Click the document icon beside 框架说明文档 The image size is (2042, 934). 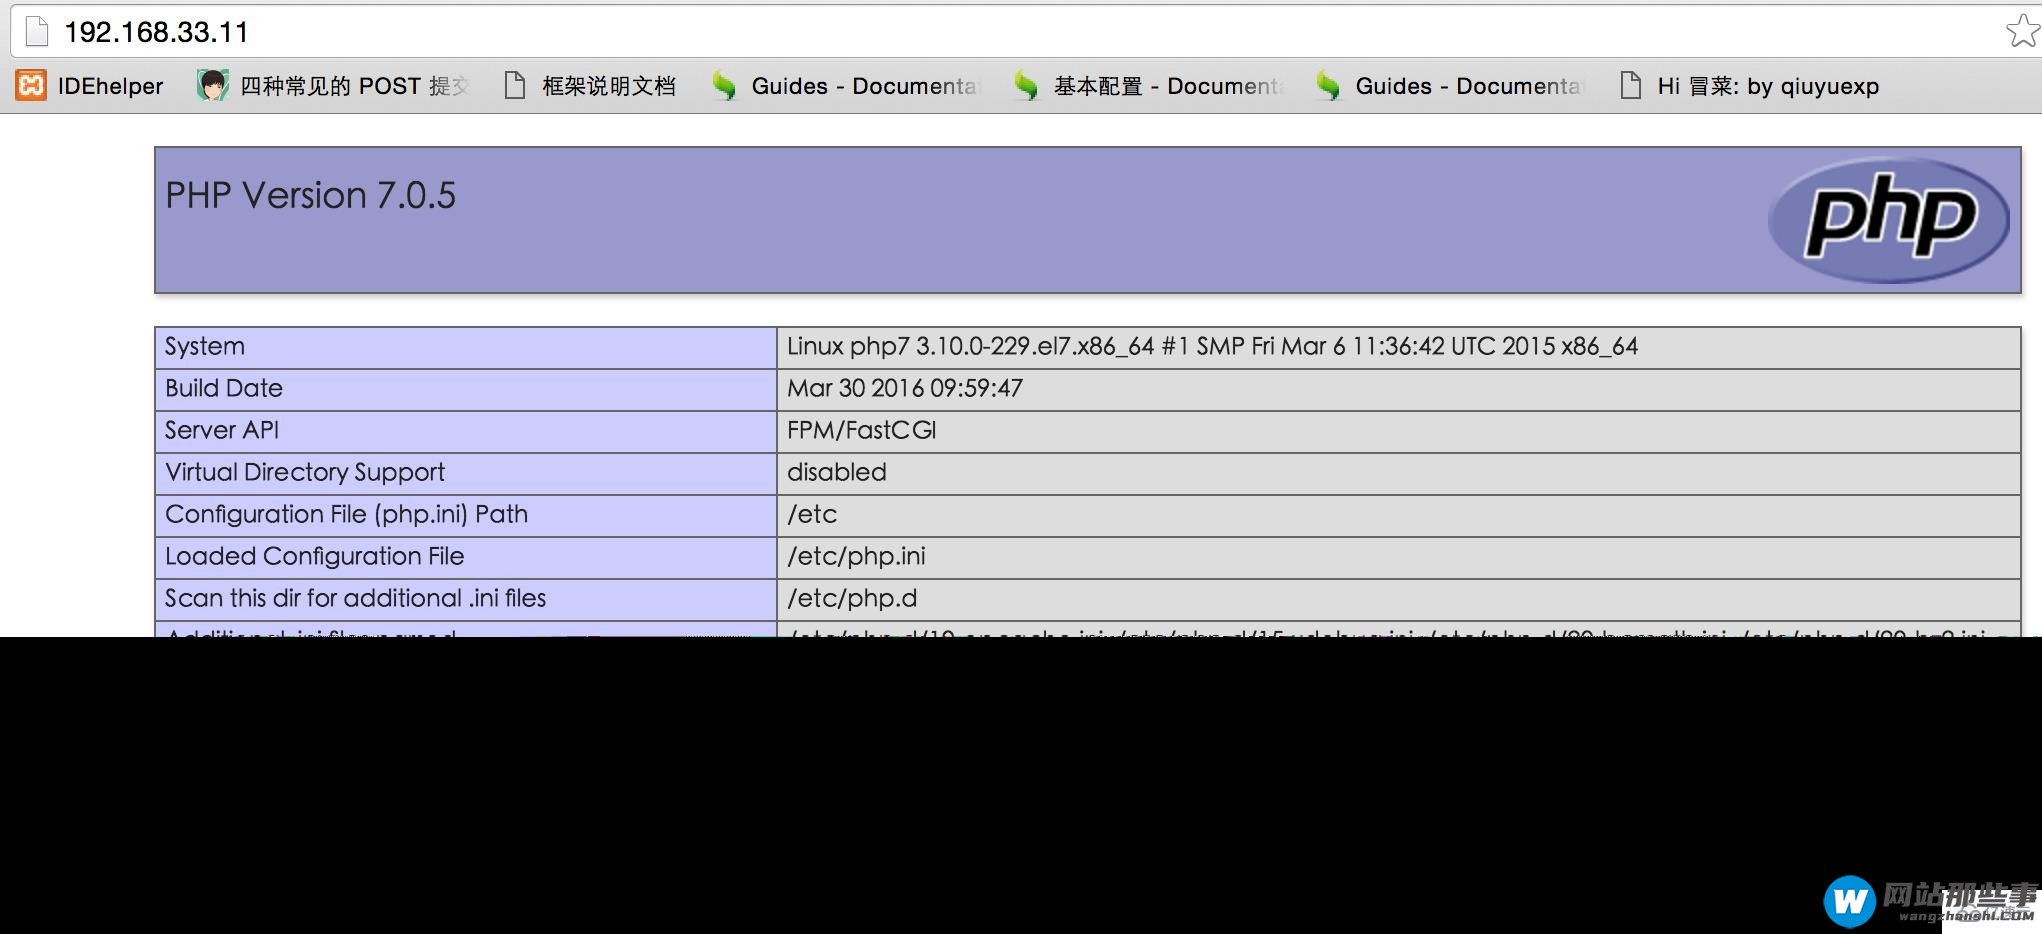pyautogui.click(x=515, y=86)
